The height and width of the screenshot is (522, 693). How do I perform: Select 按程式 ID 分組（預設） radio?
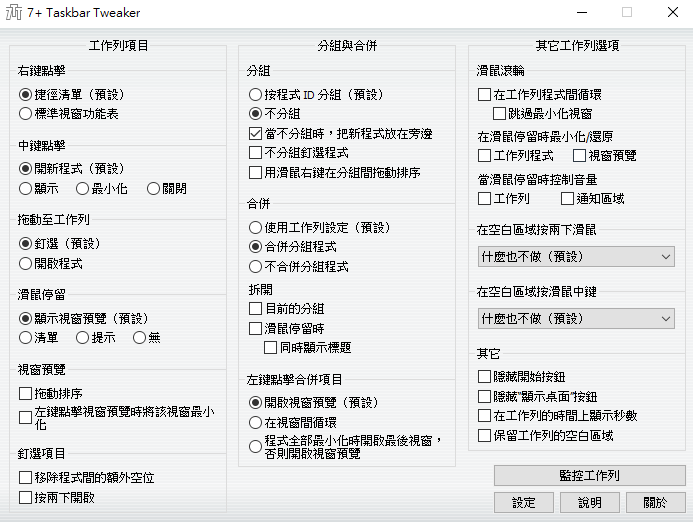point(316,94)
